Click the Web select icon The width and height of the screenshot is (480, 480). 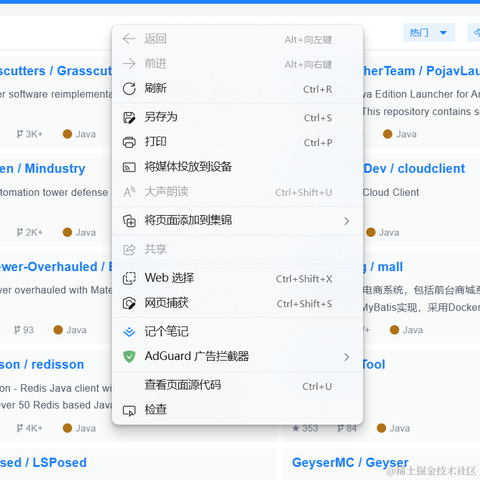click(129, 278)
